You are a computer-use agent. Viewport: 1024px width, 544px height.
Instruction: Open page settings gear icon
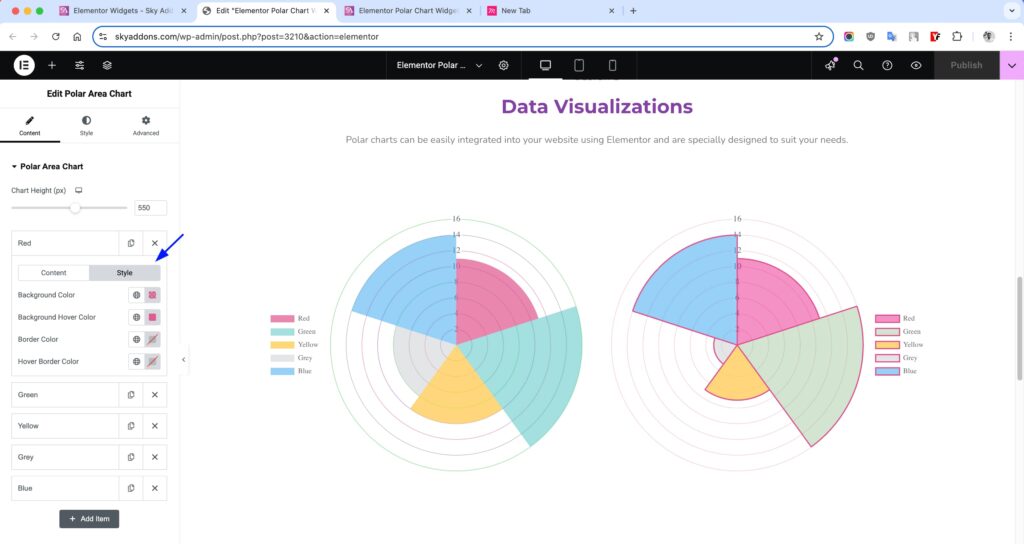pos(504,65)
